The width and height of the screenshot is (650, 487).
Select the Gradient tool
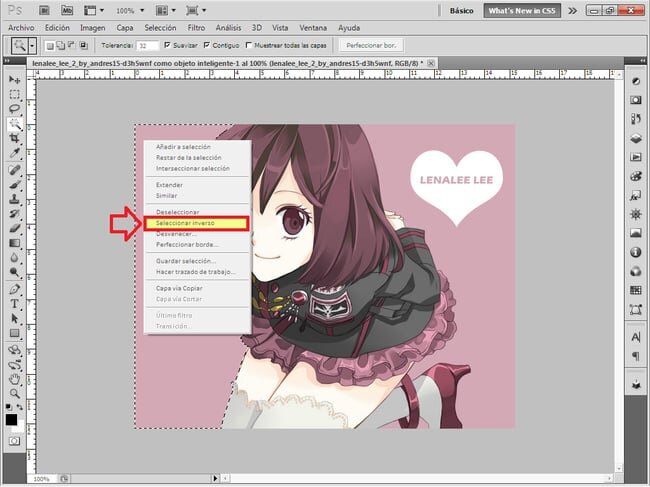pyautogui.click(x=15, y=243)
